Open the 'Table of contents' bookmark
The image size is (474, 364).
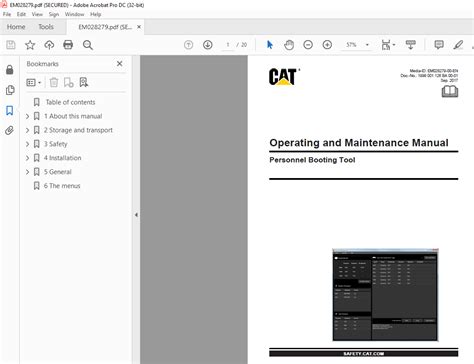pos(70,102)
